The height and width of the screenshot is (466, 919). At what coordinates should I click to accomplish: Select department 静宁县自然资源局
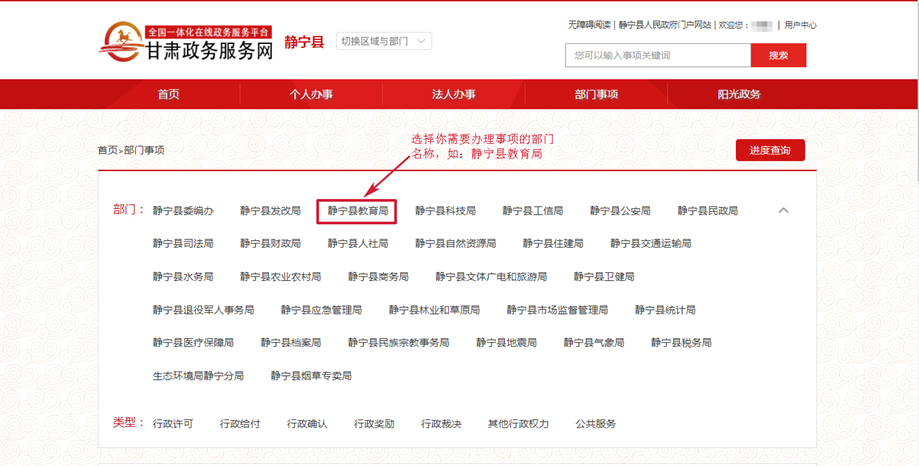click(x=455, y=243)
